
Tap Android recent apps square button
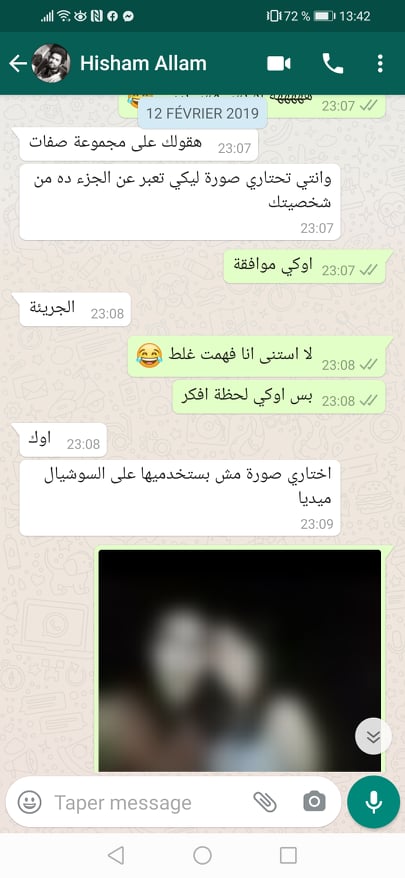[288, 855]
